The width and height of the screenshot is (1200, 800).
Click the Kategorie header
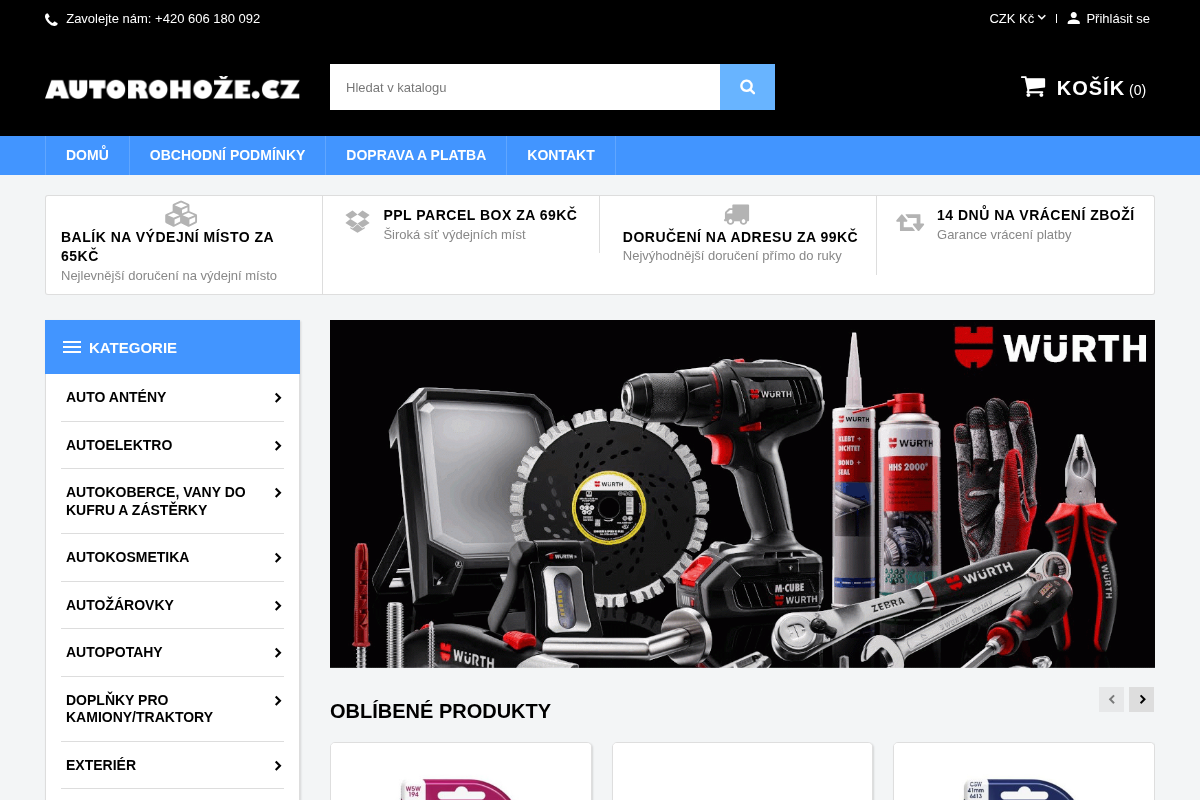pos(172,347)
